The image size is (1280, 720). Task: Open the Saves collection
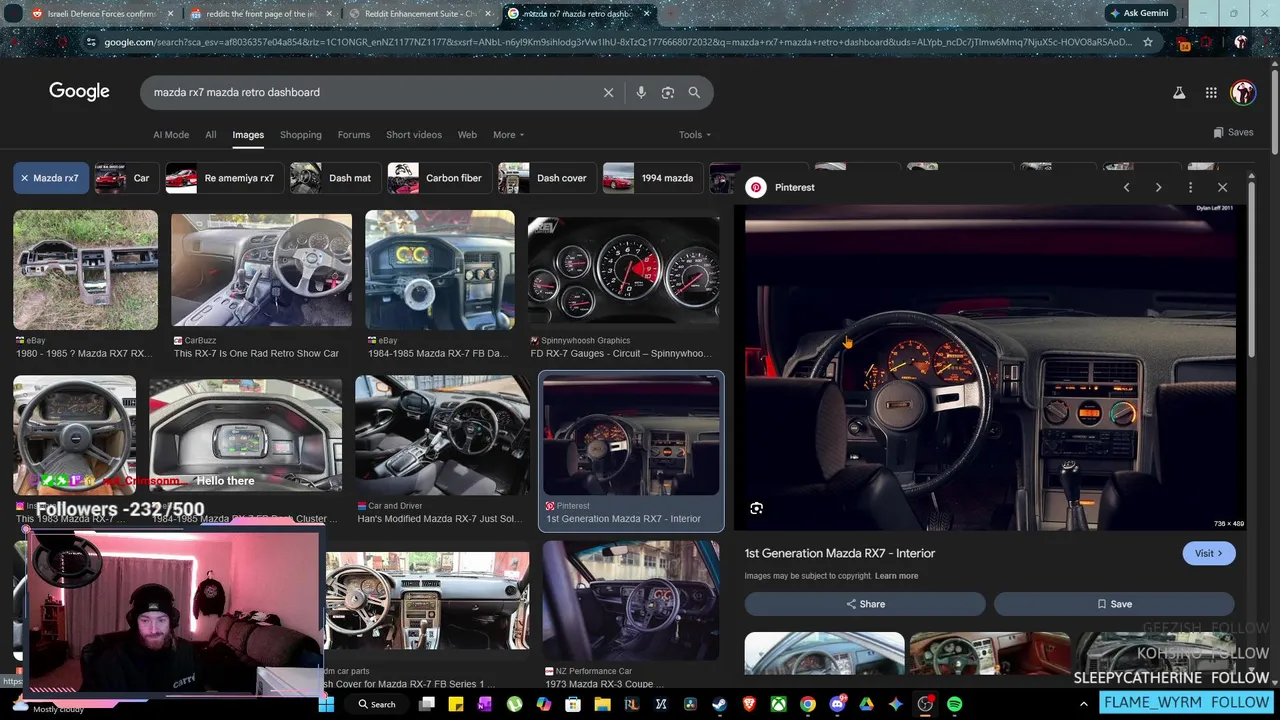tap(1233, 132)
